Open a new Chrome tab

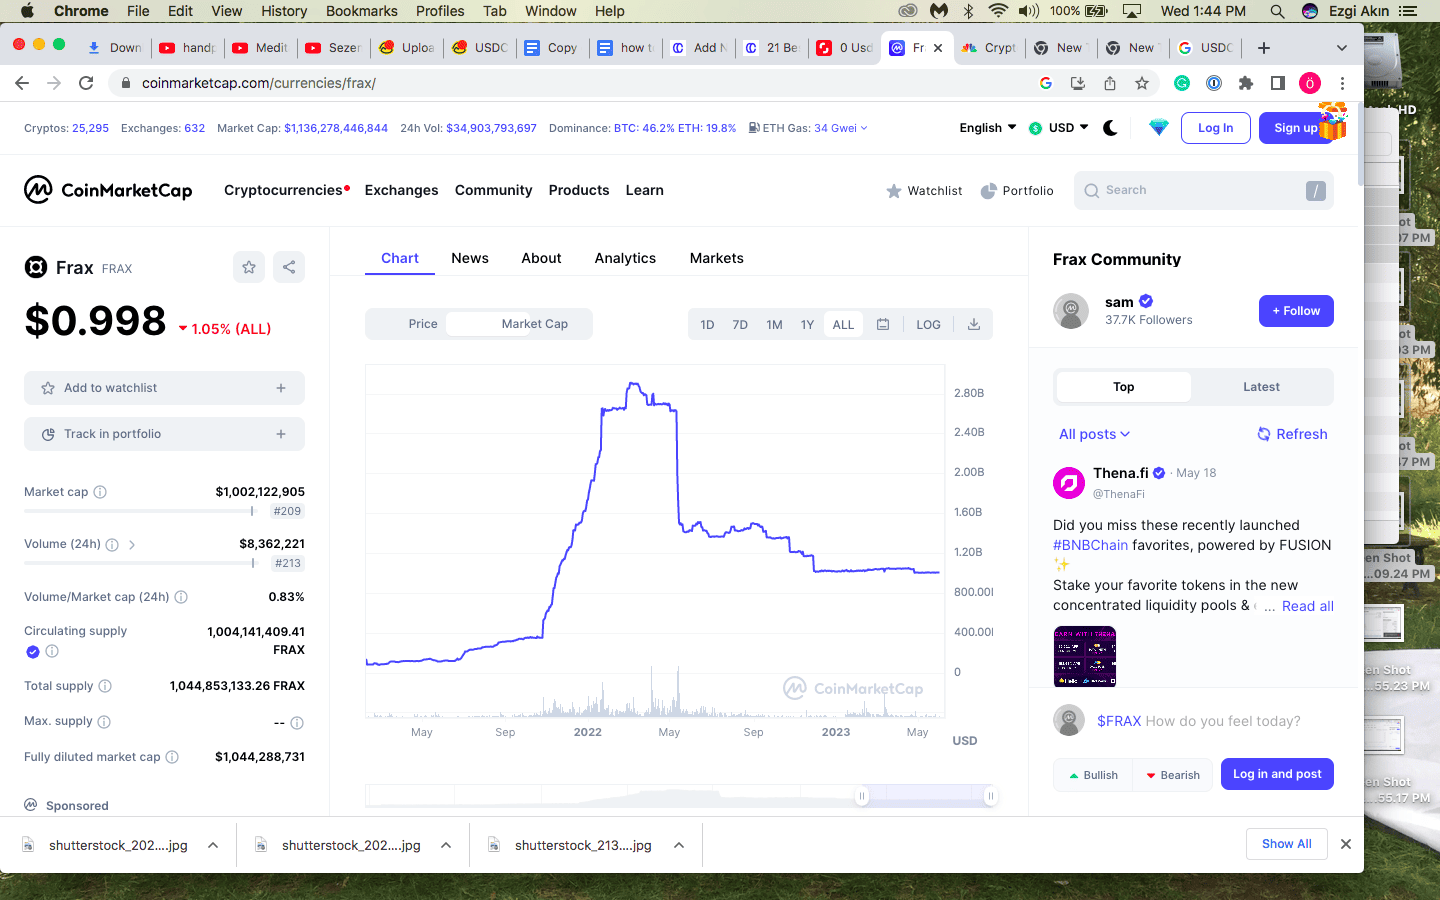tap(1264, 48)
